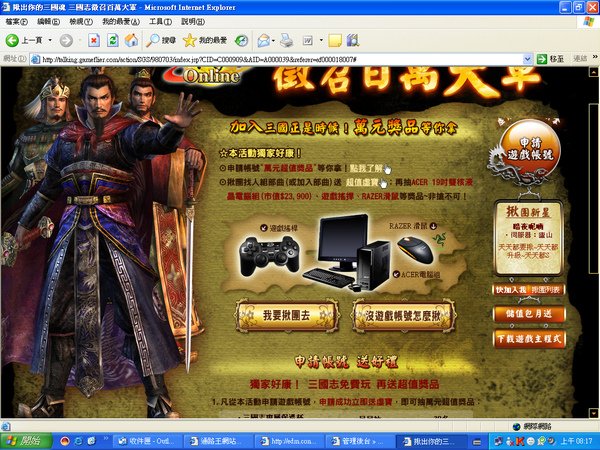
Task: Open the 我的最愛(A) menu
Action: tap(121, 22)
